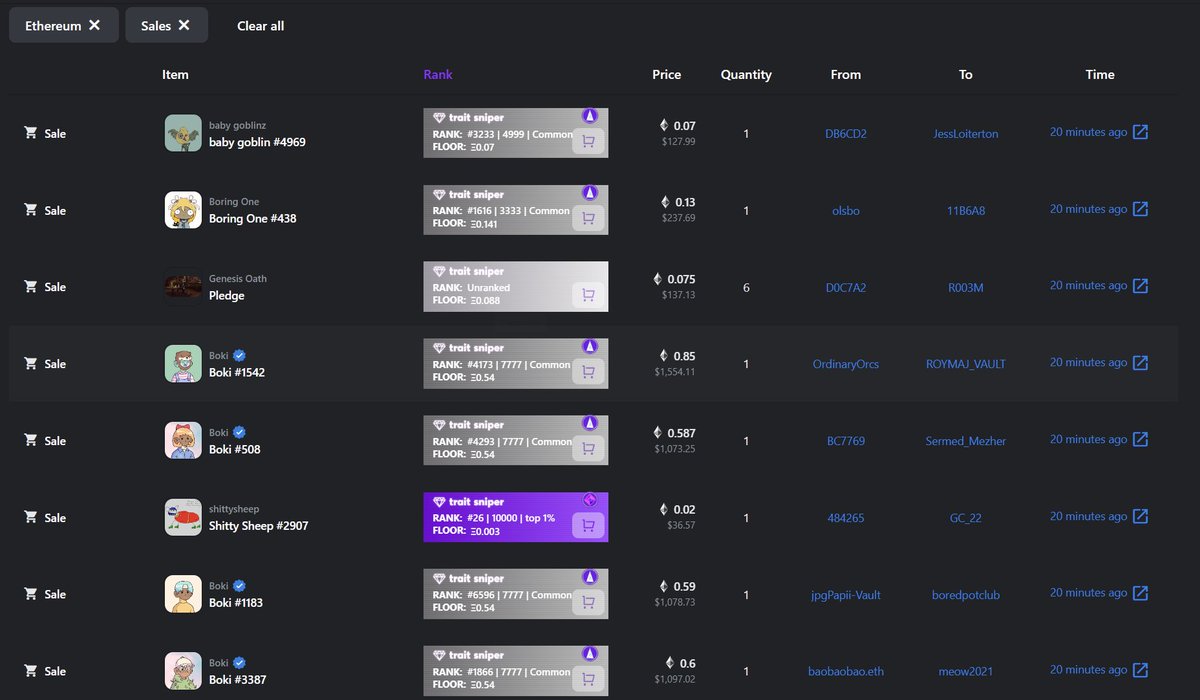Remove the Ethereum filter chip
Image resolution: width=1200 pixels, height=700 pixels.
click(x=94, y=25)
